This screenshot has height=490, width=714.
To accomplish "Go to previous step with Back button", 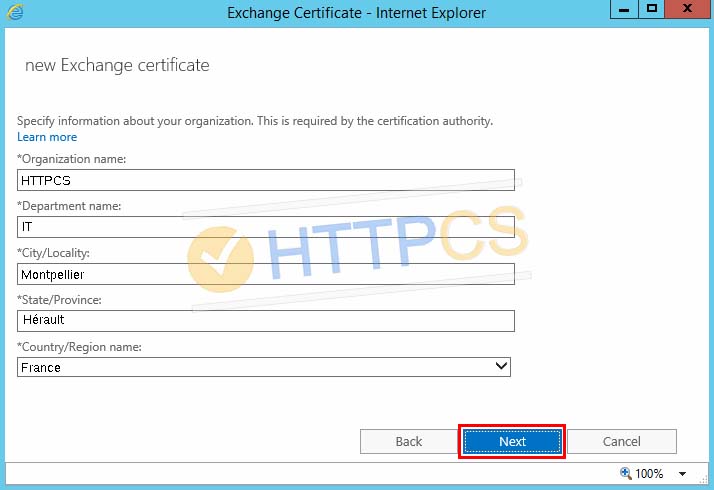I will (x=408, y=441).
